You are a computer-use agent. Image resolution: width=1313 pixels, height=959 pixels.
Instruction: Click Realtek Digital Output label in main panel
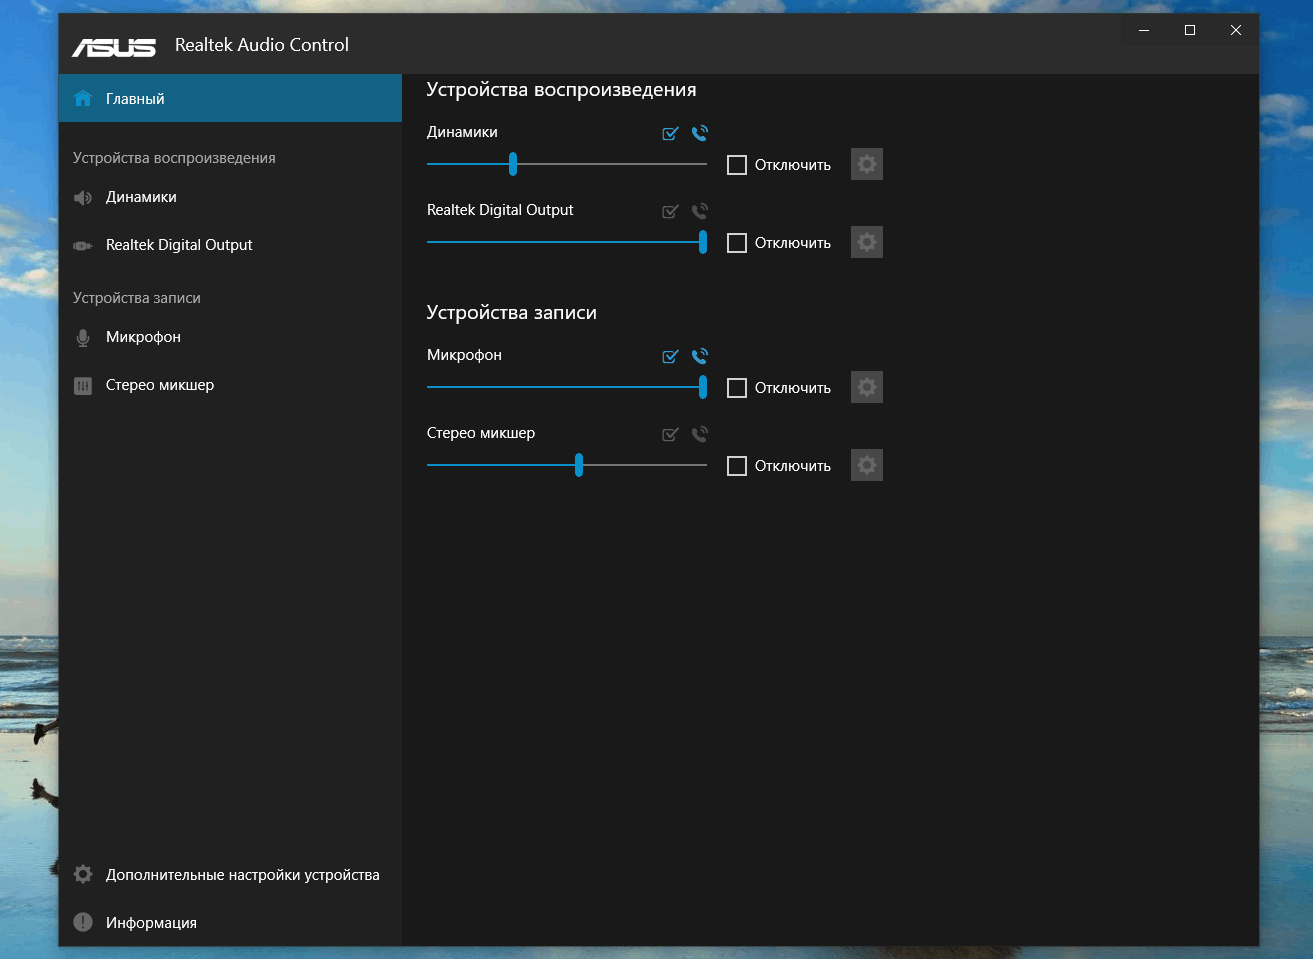coord(500,210)
